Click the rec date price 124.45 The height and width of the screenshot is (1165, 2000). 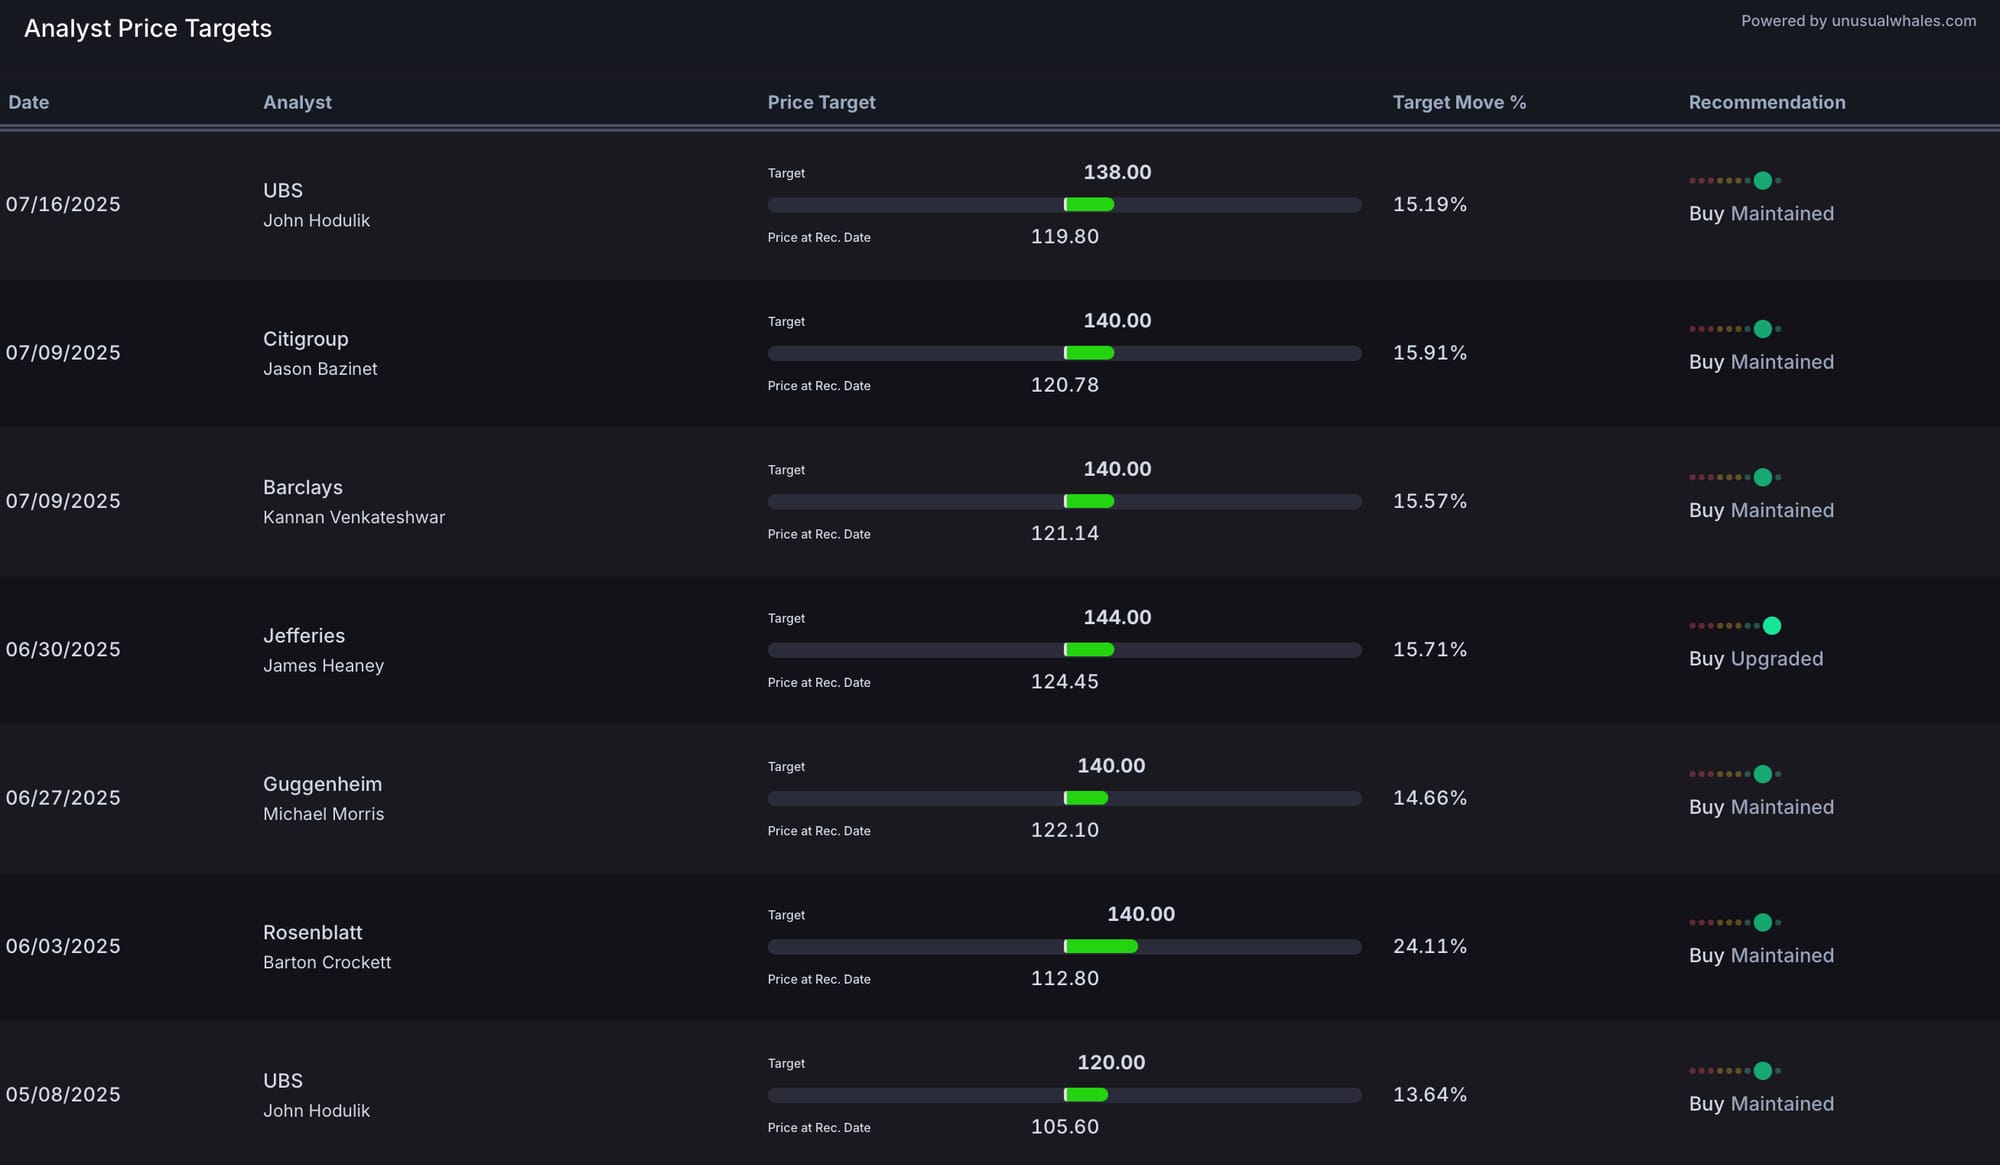click(x=1065, y=682)
